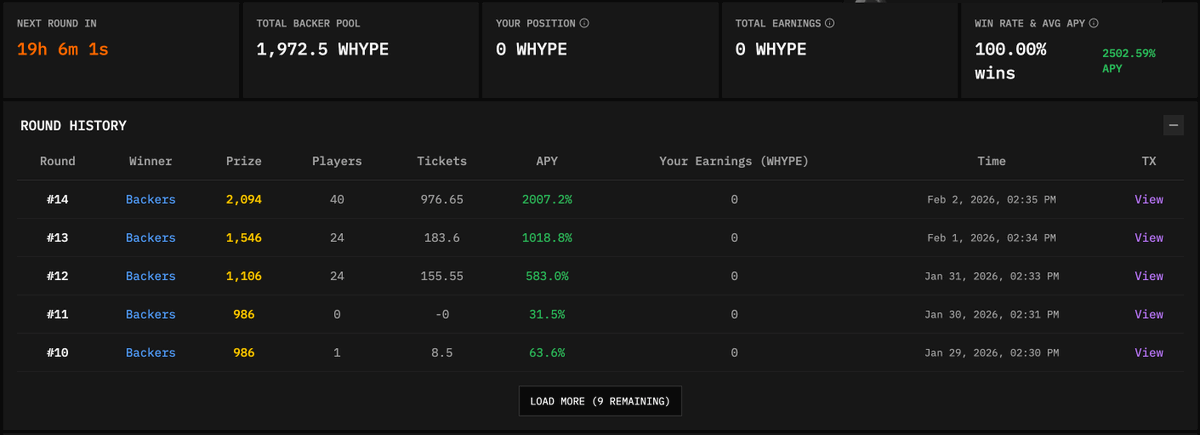Click the 2007.2% APY value
1200x435 pixels.
click(x=547, y=199)
